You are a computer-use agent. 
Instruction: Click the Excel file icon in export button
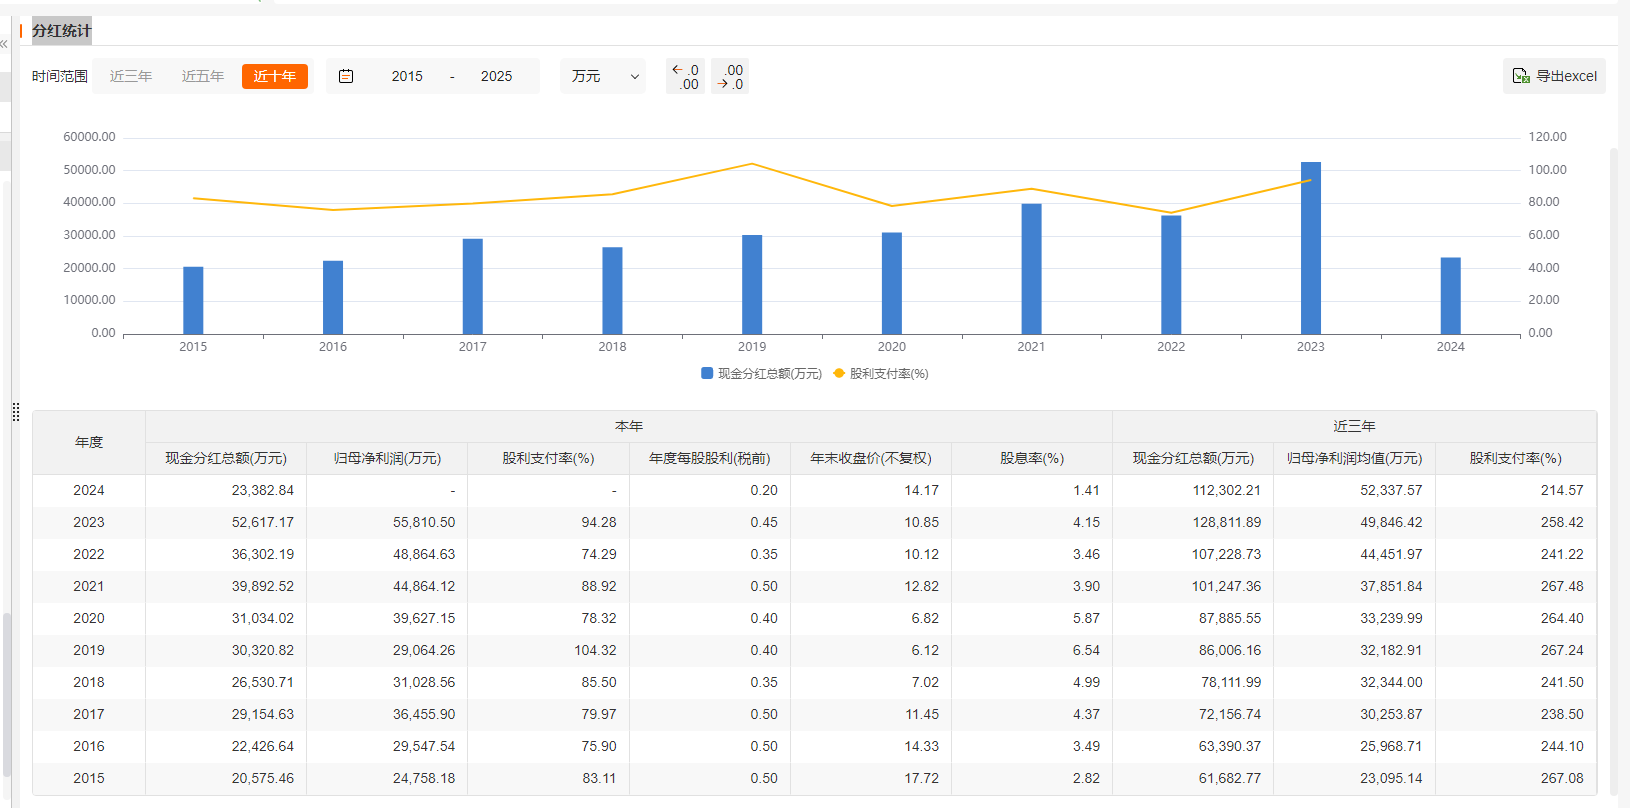(x=1520, y=76)
